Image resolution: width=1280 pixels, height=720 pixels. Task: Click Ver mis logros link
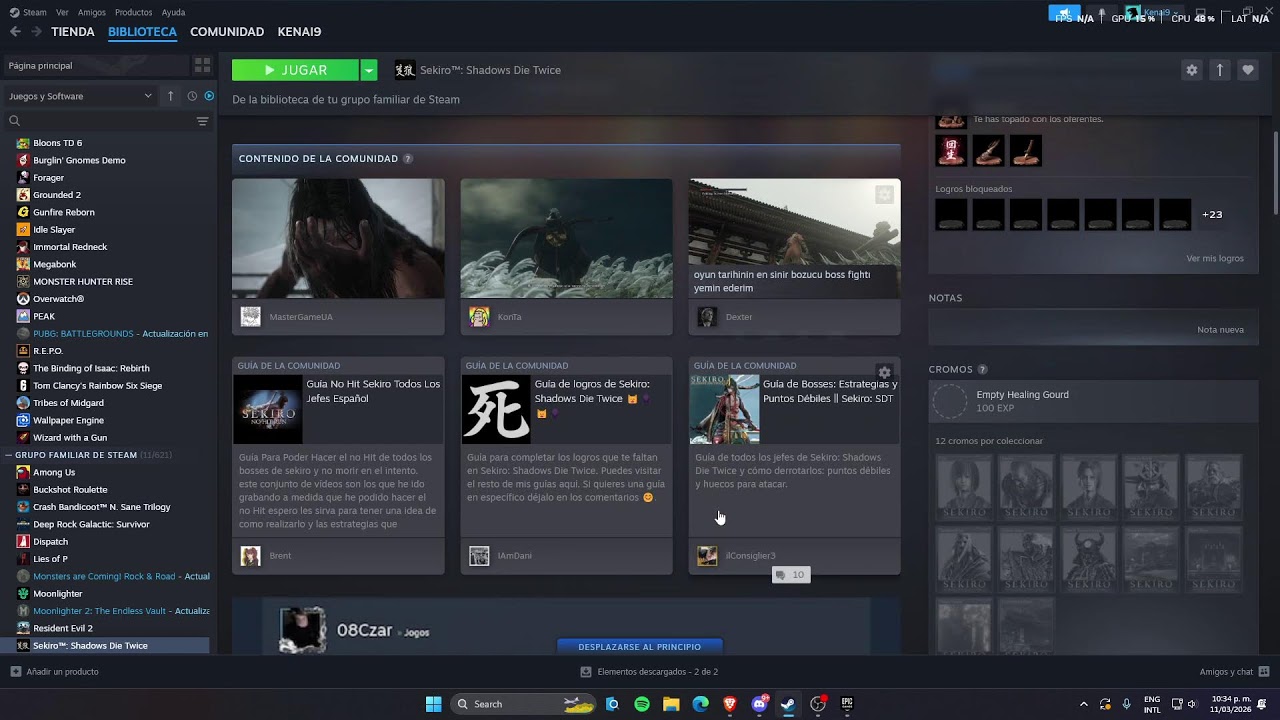point(1215,258)
